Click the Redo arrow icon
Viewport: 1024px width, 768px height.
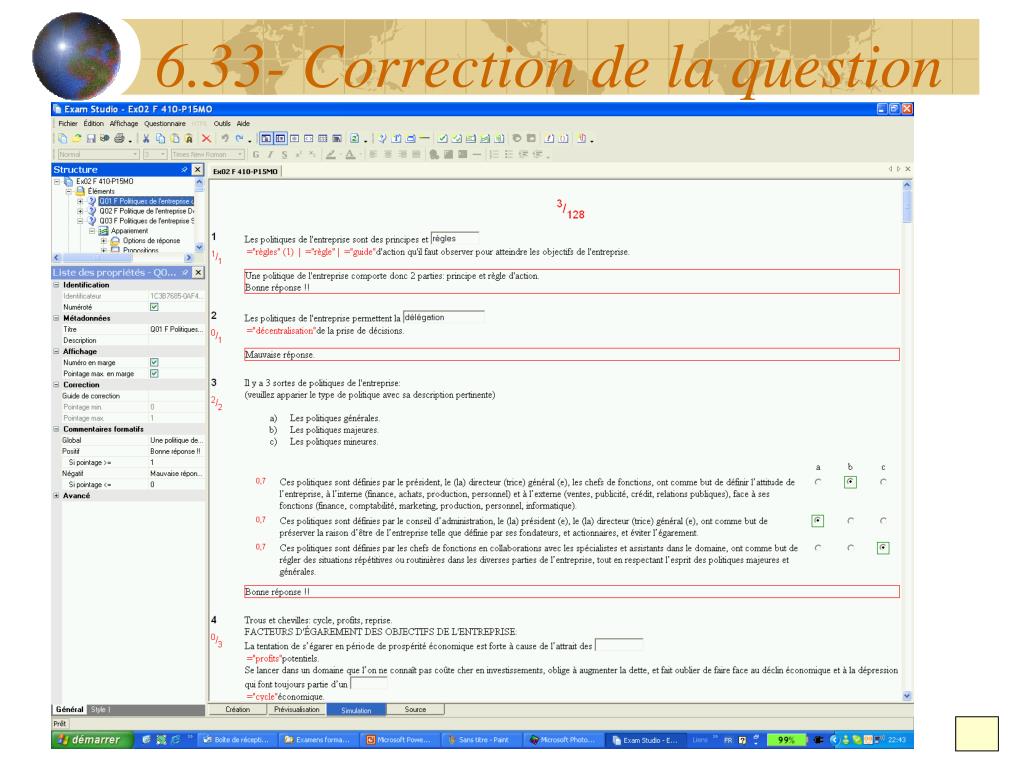coord(240,138)
